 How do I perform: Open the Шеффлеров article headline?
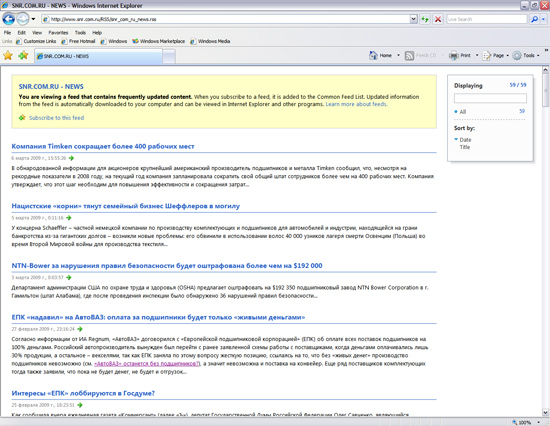pos(126,206)
